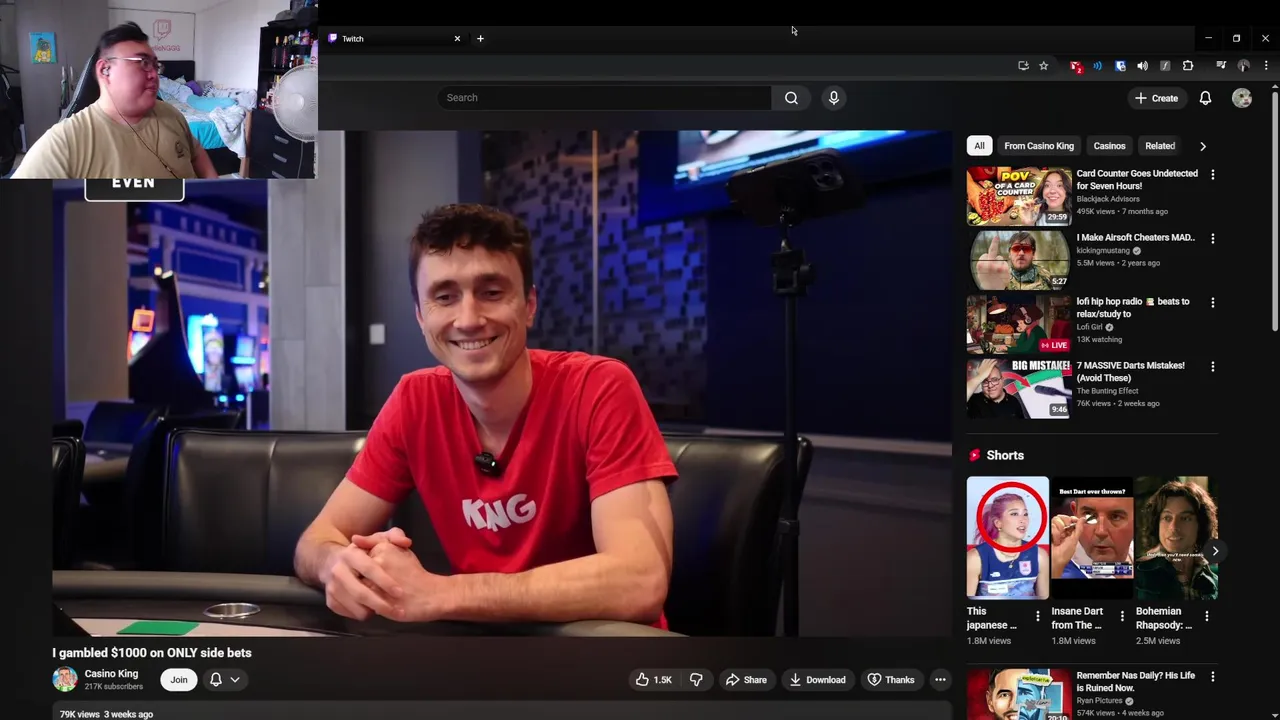Bookmark this page with the star icon
Viewport: 1280px width, 720px height.
point(1043,66)
